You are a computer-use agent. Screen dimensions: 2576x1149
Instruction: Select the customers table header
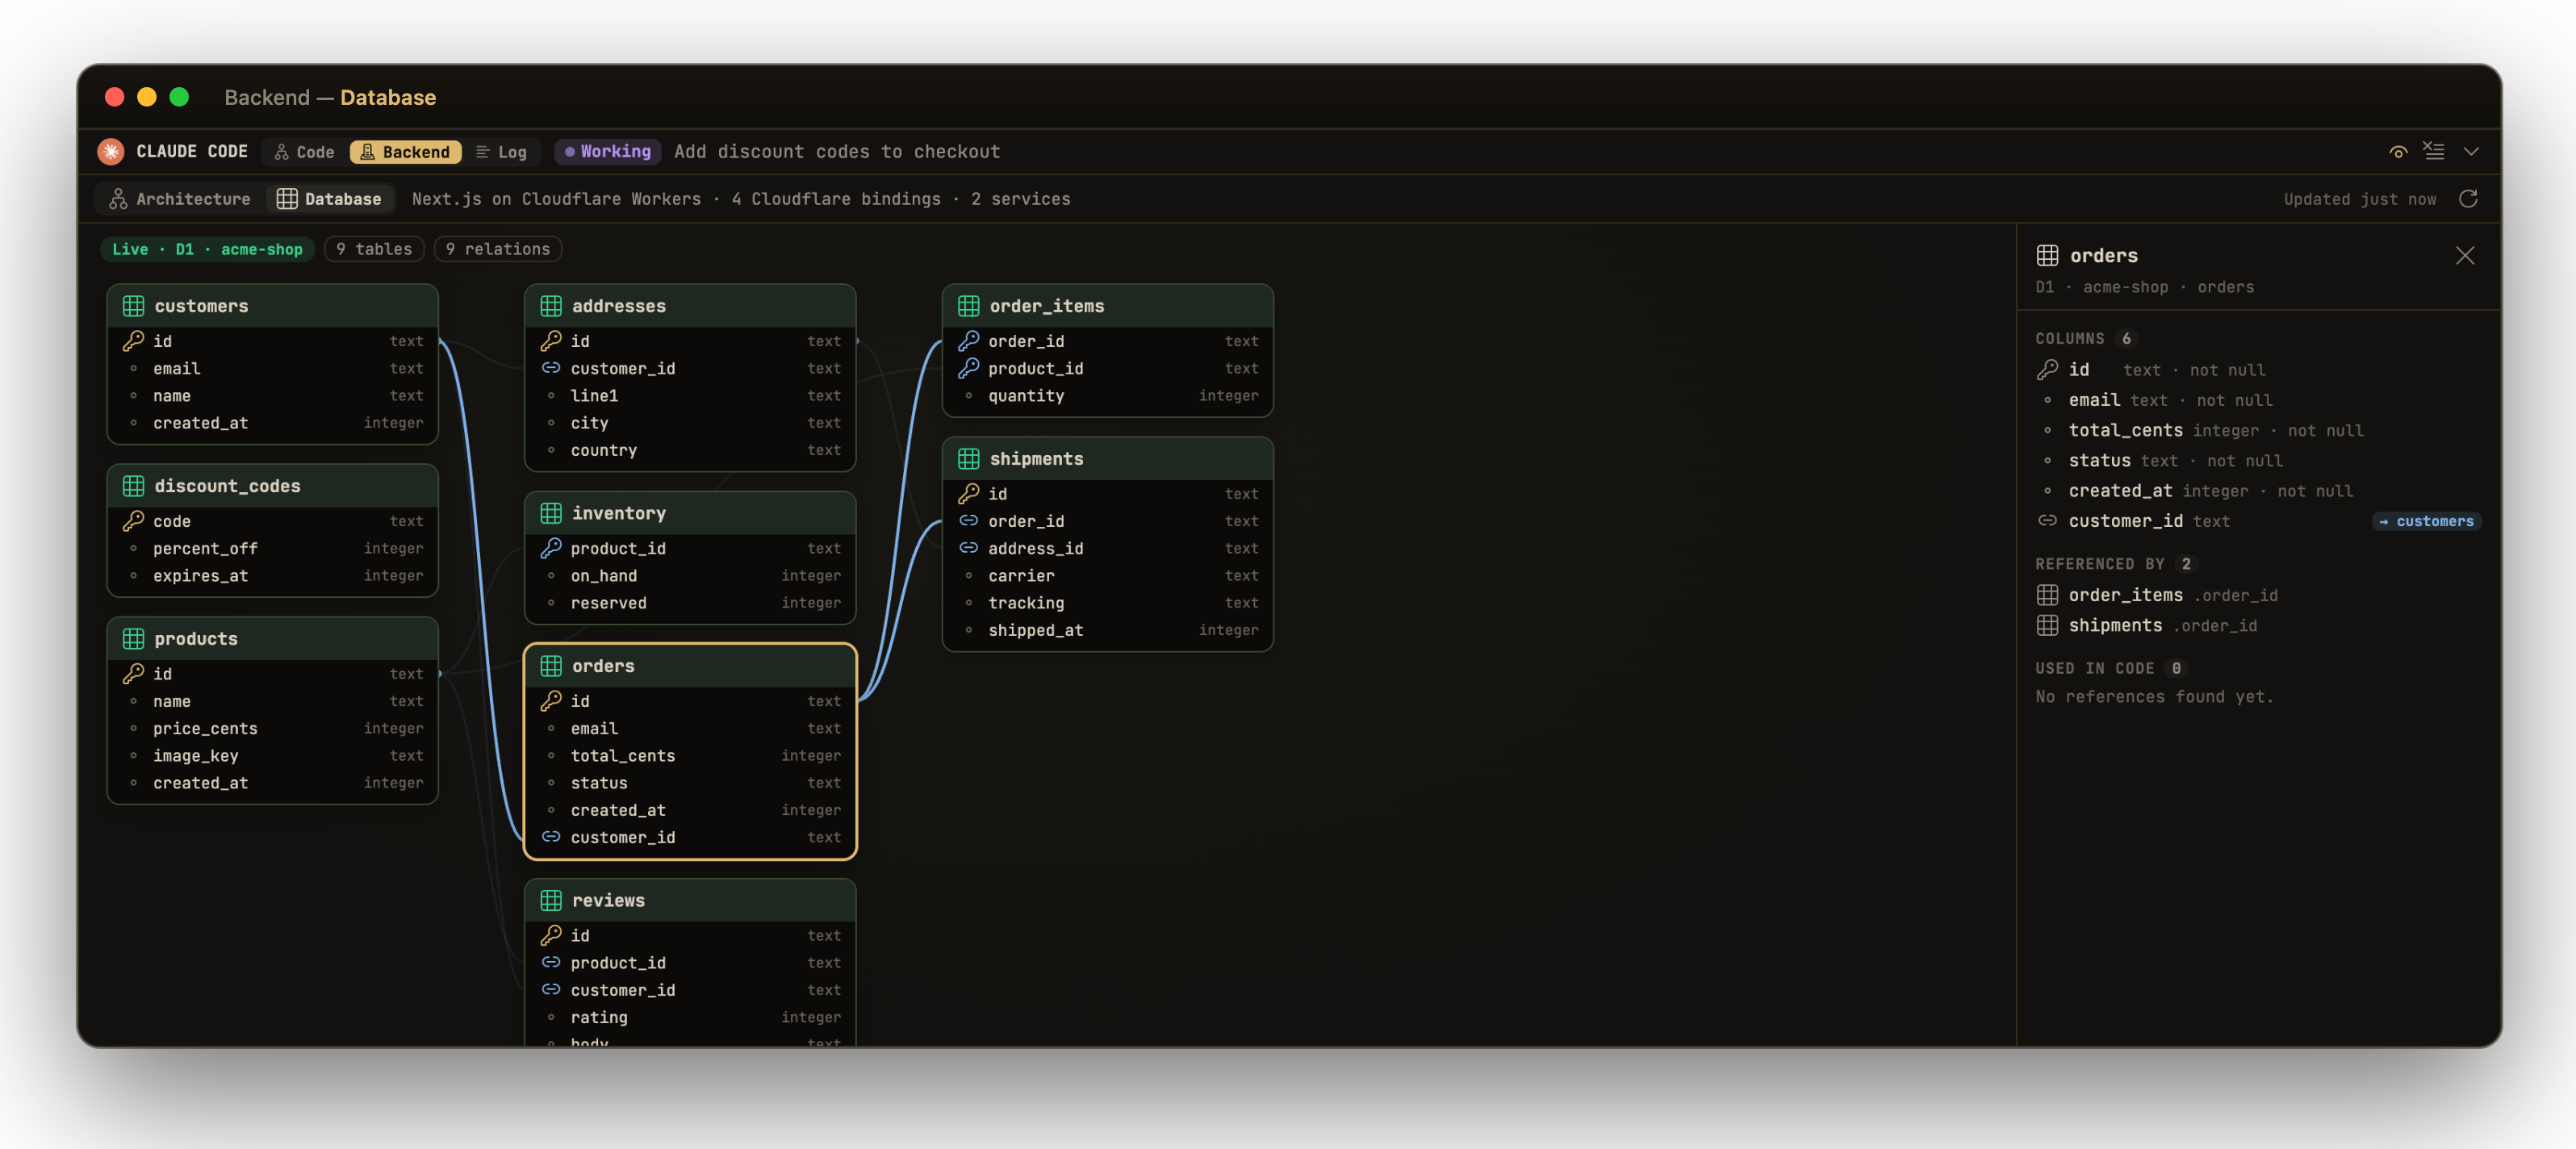click(272, 306)
